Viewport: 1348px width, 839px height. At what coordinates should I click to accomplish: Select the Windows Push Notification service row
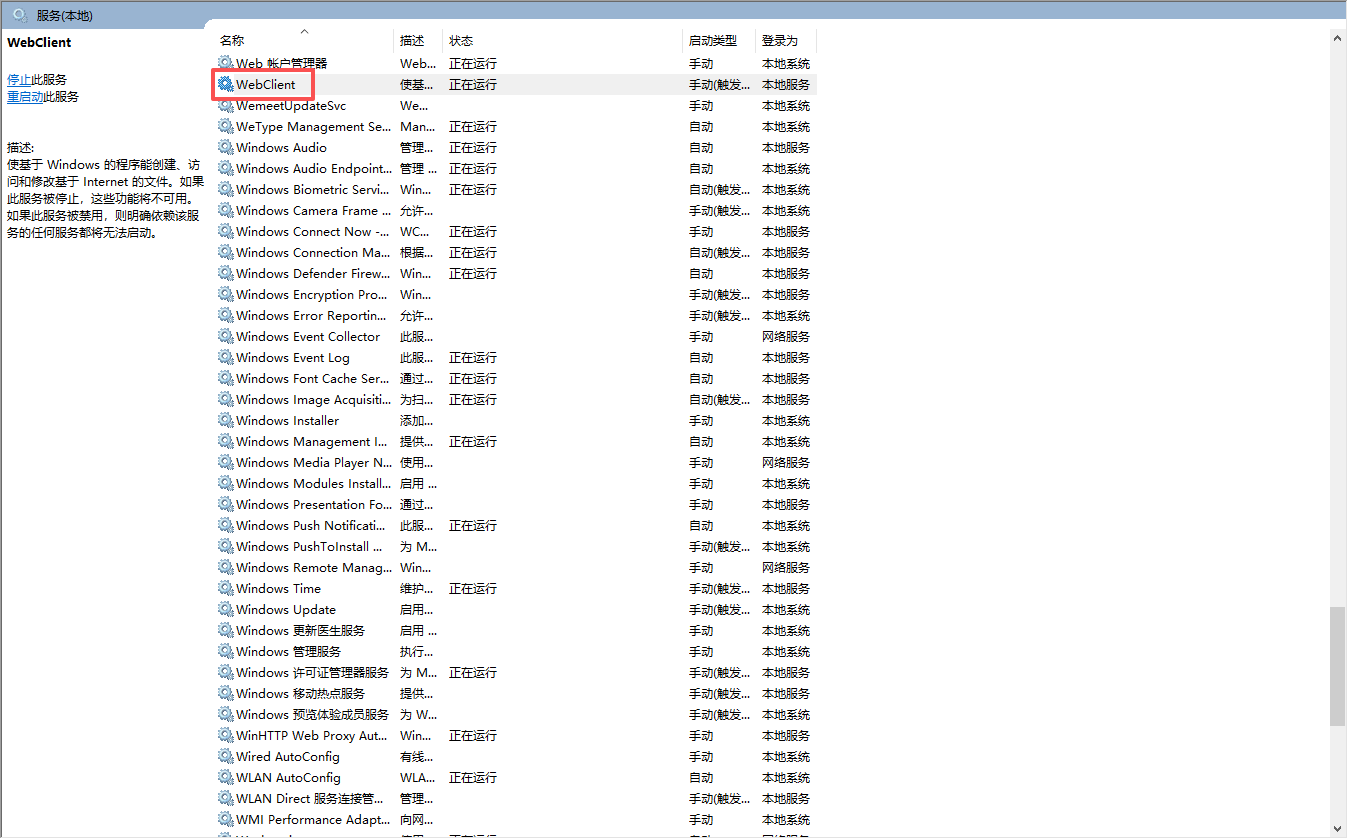click(x=310, y=526)
